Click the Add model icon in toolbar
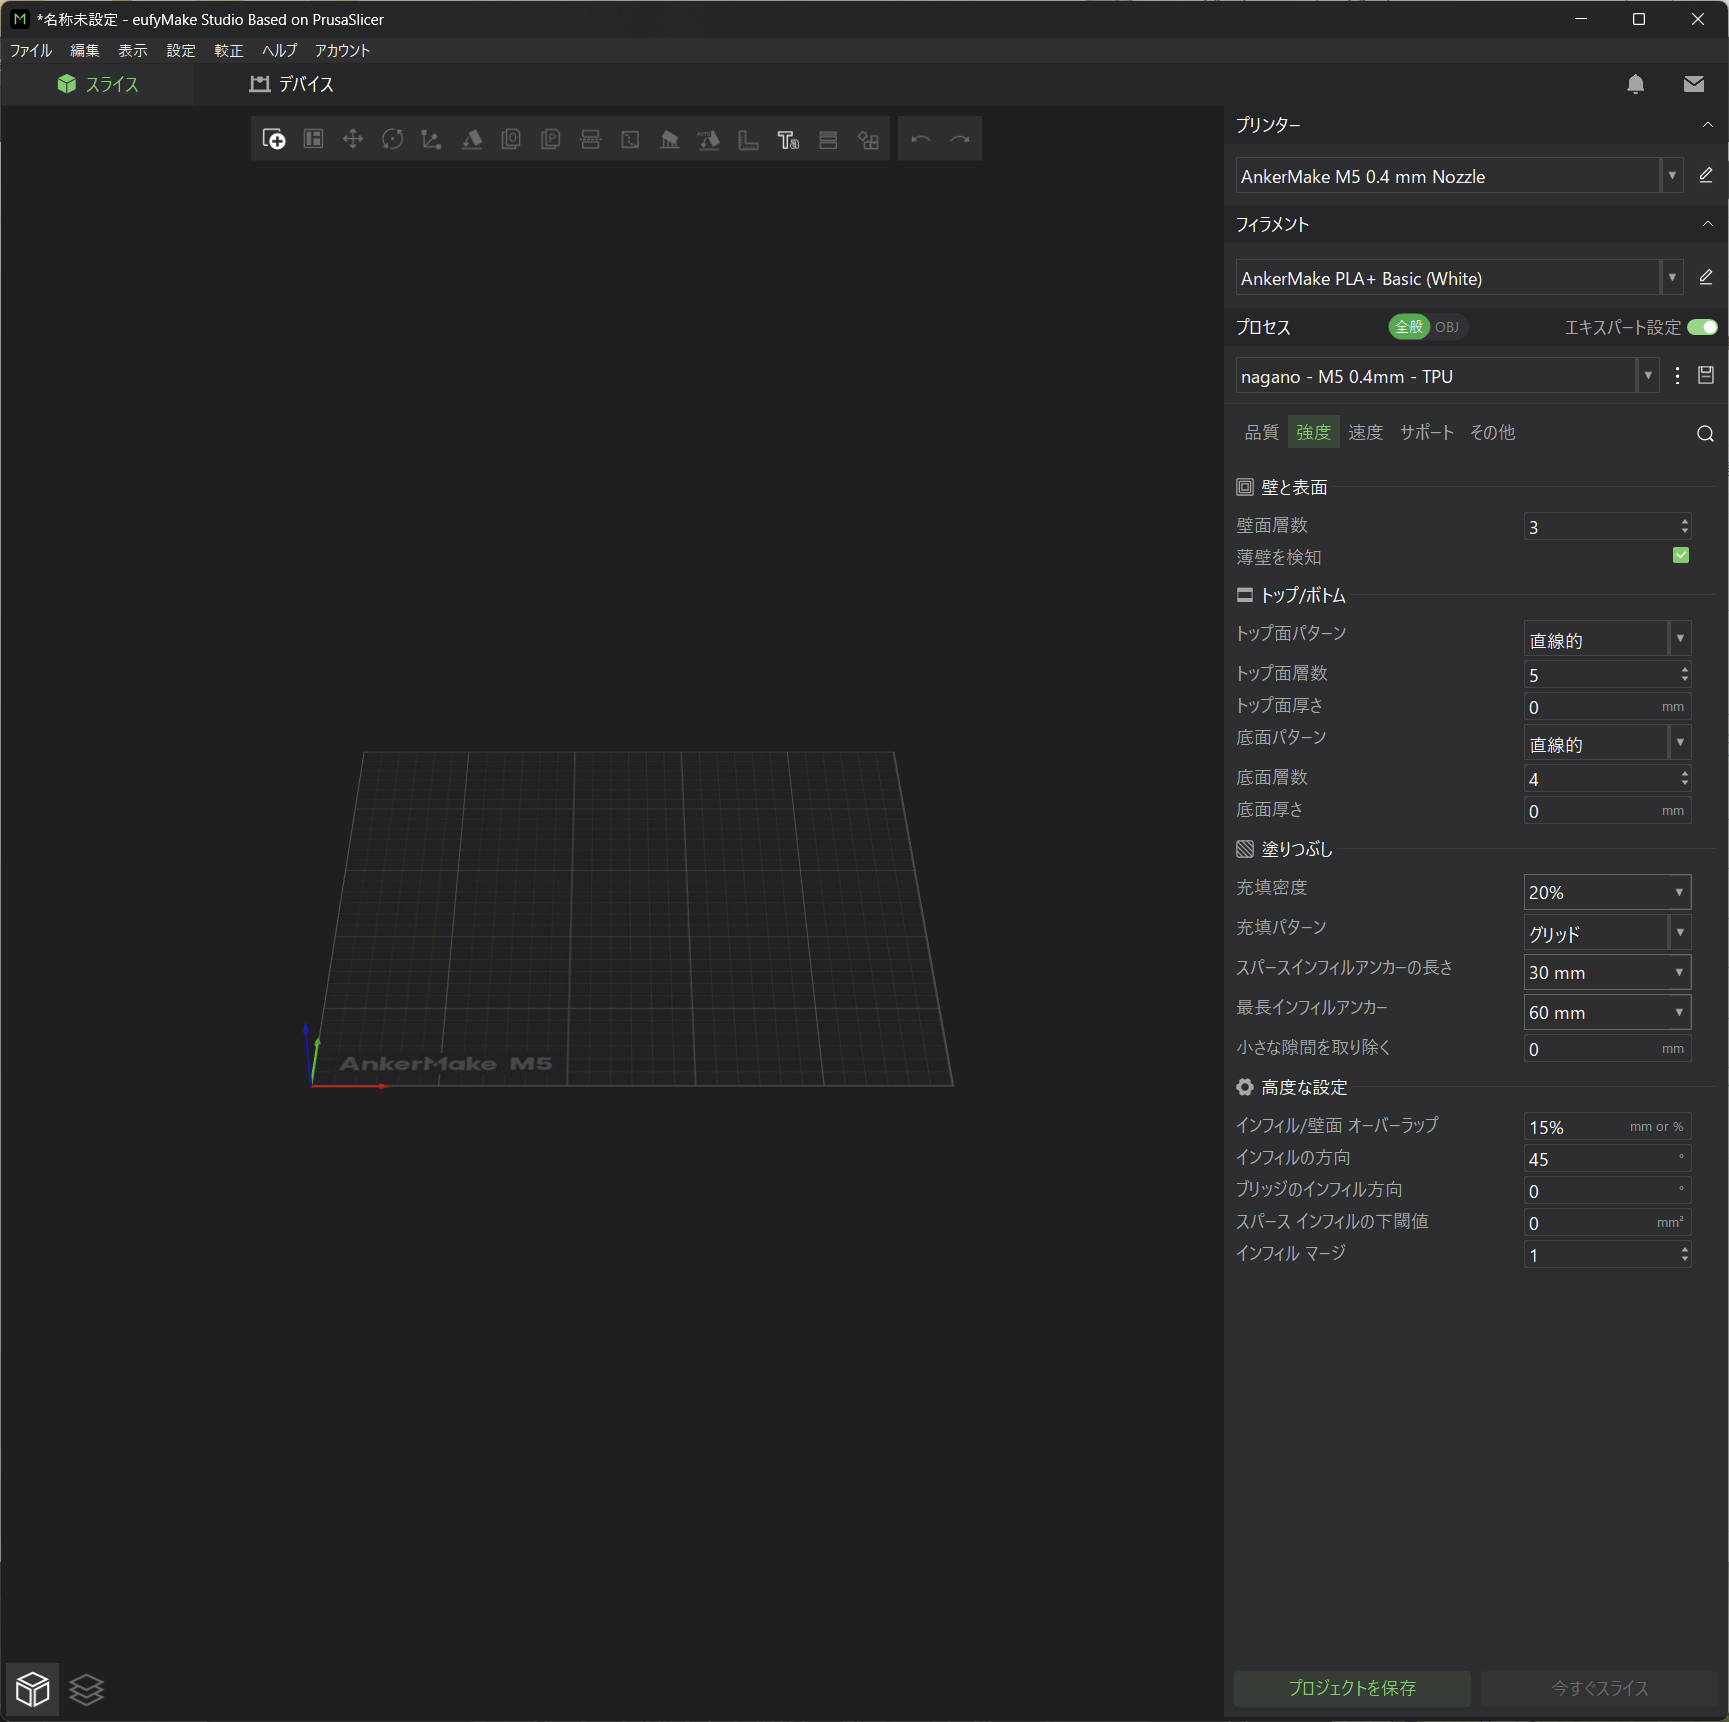This screenshot has height=1722, width=1729. click(x=273, y=140)
